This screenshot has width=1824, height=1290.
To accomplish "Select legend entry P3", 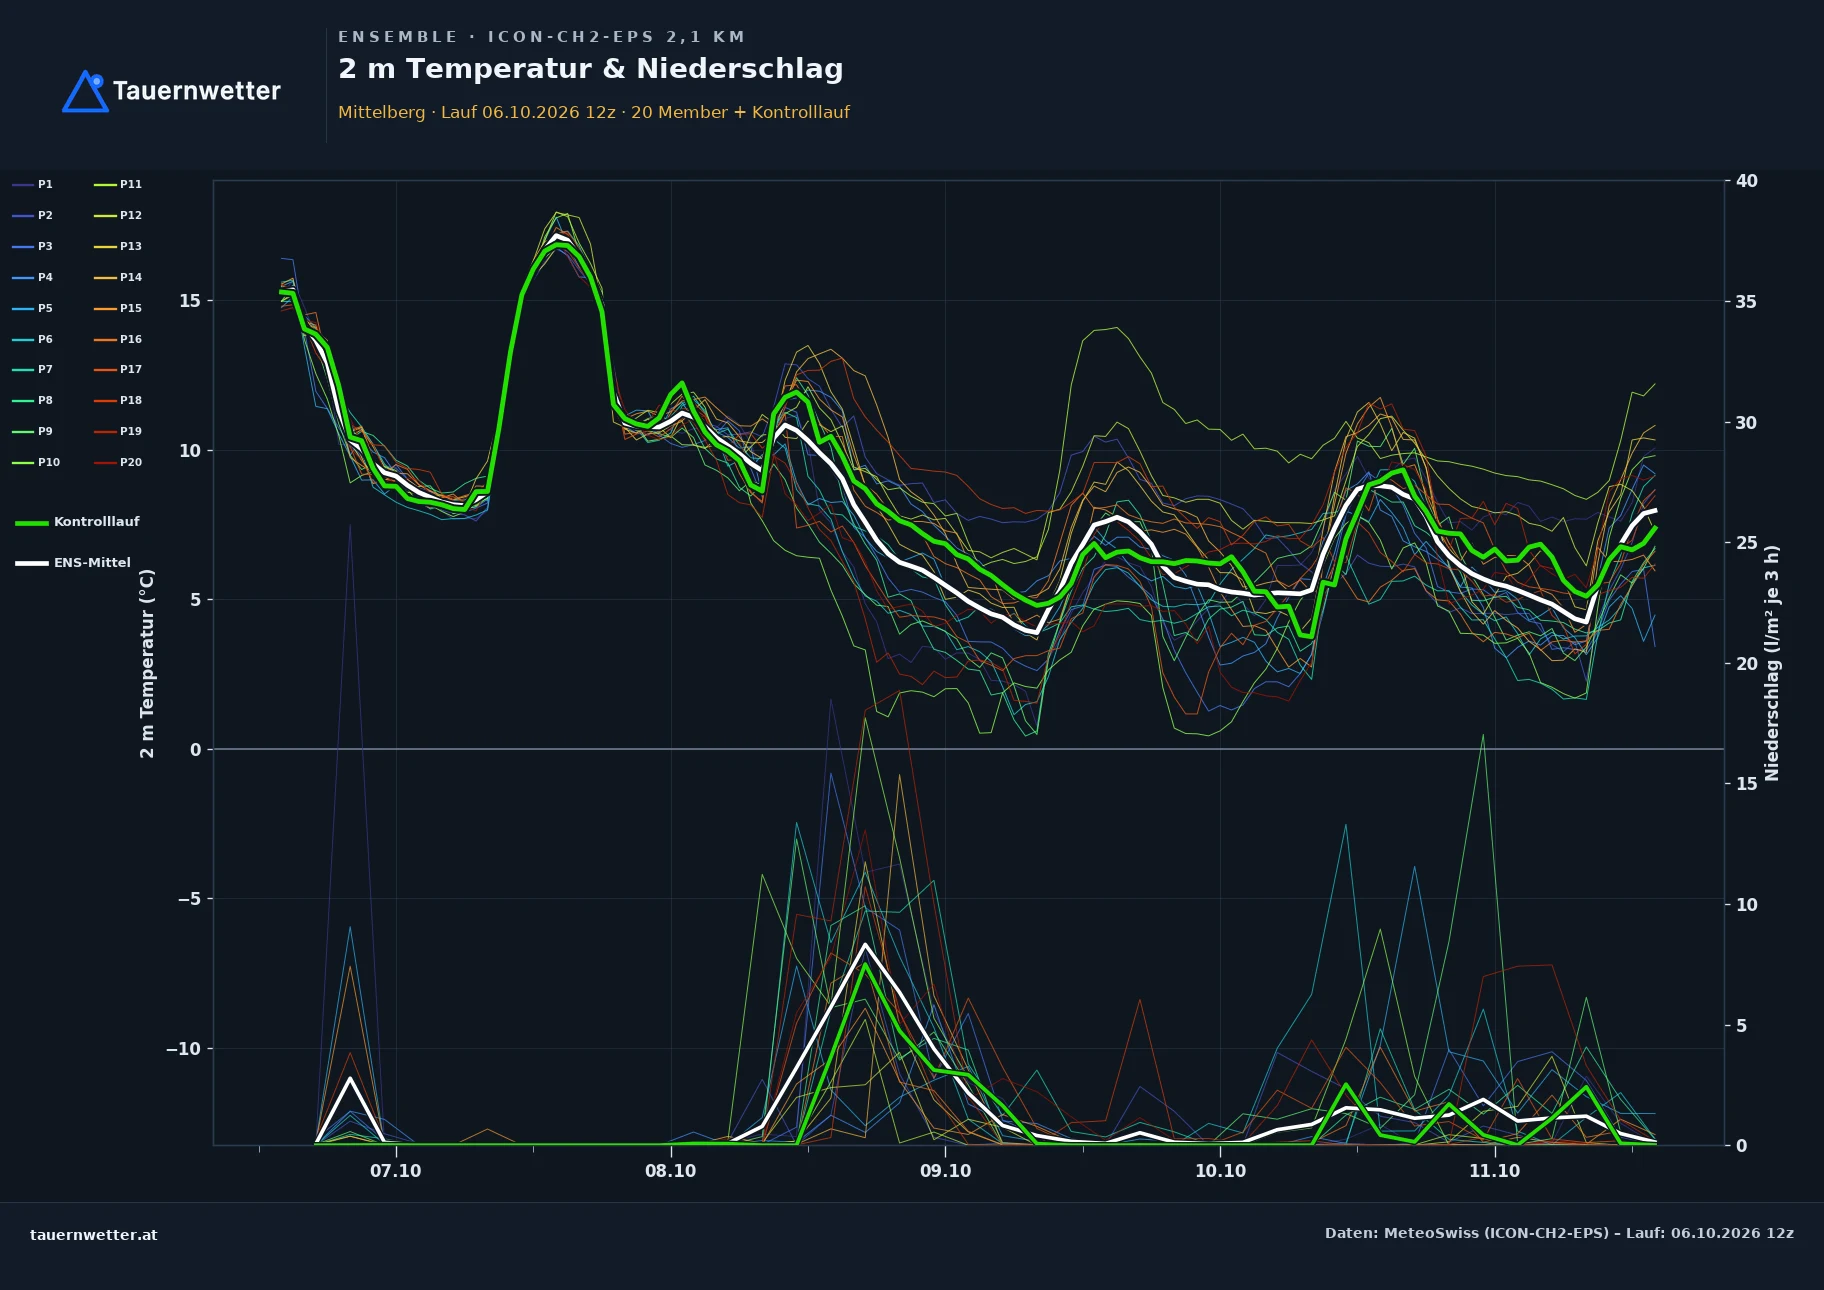I will (32, 247).
